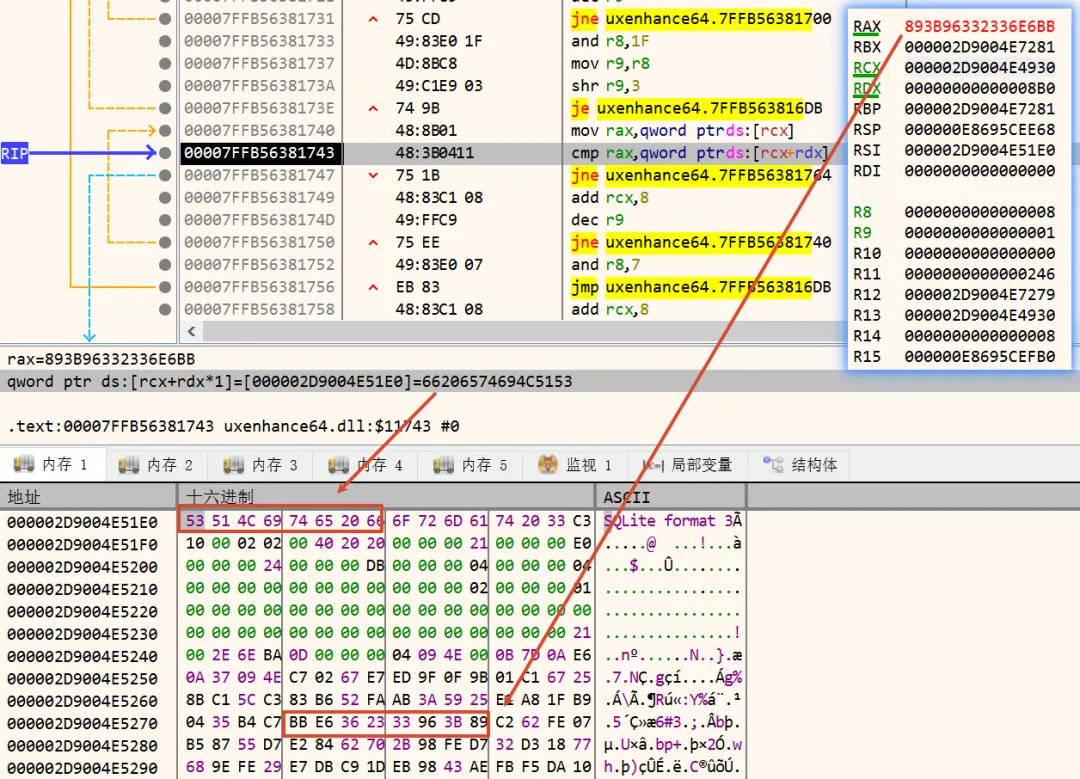Image resolution: width=1080 pixels, height=779 pixels.
Task: Click the memory chip icon on 内存 2 tab
Action: pos(129,465)
